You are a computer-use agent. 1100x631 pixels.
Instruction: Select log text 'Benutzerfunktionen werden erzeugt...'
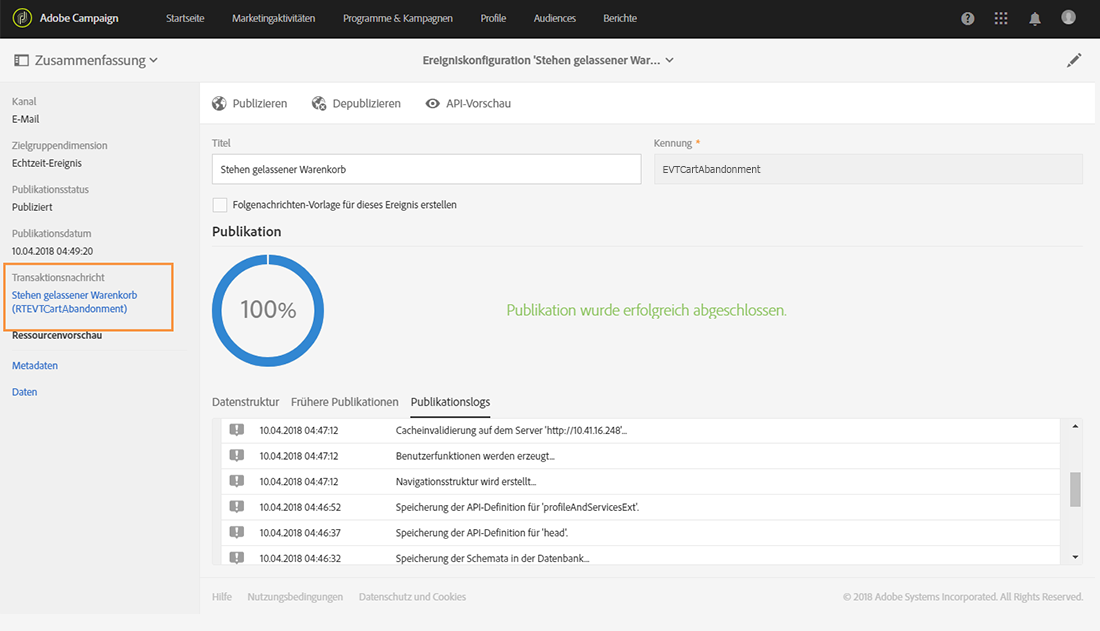click(x=475, y=456)
